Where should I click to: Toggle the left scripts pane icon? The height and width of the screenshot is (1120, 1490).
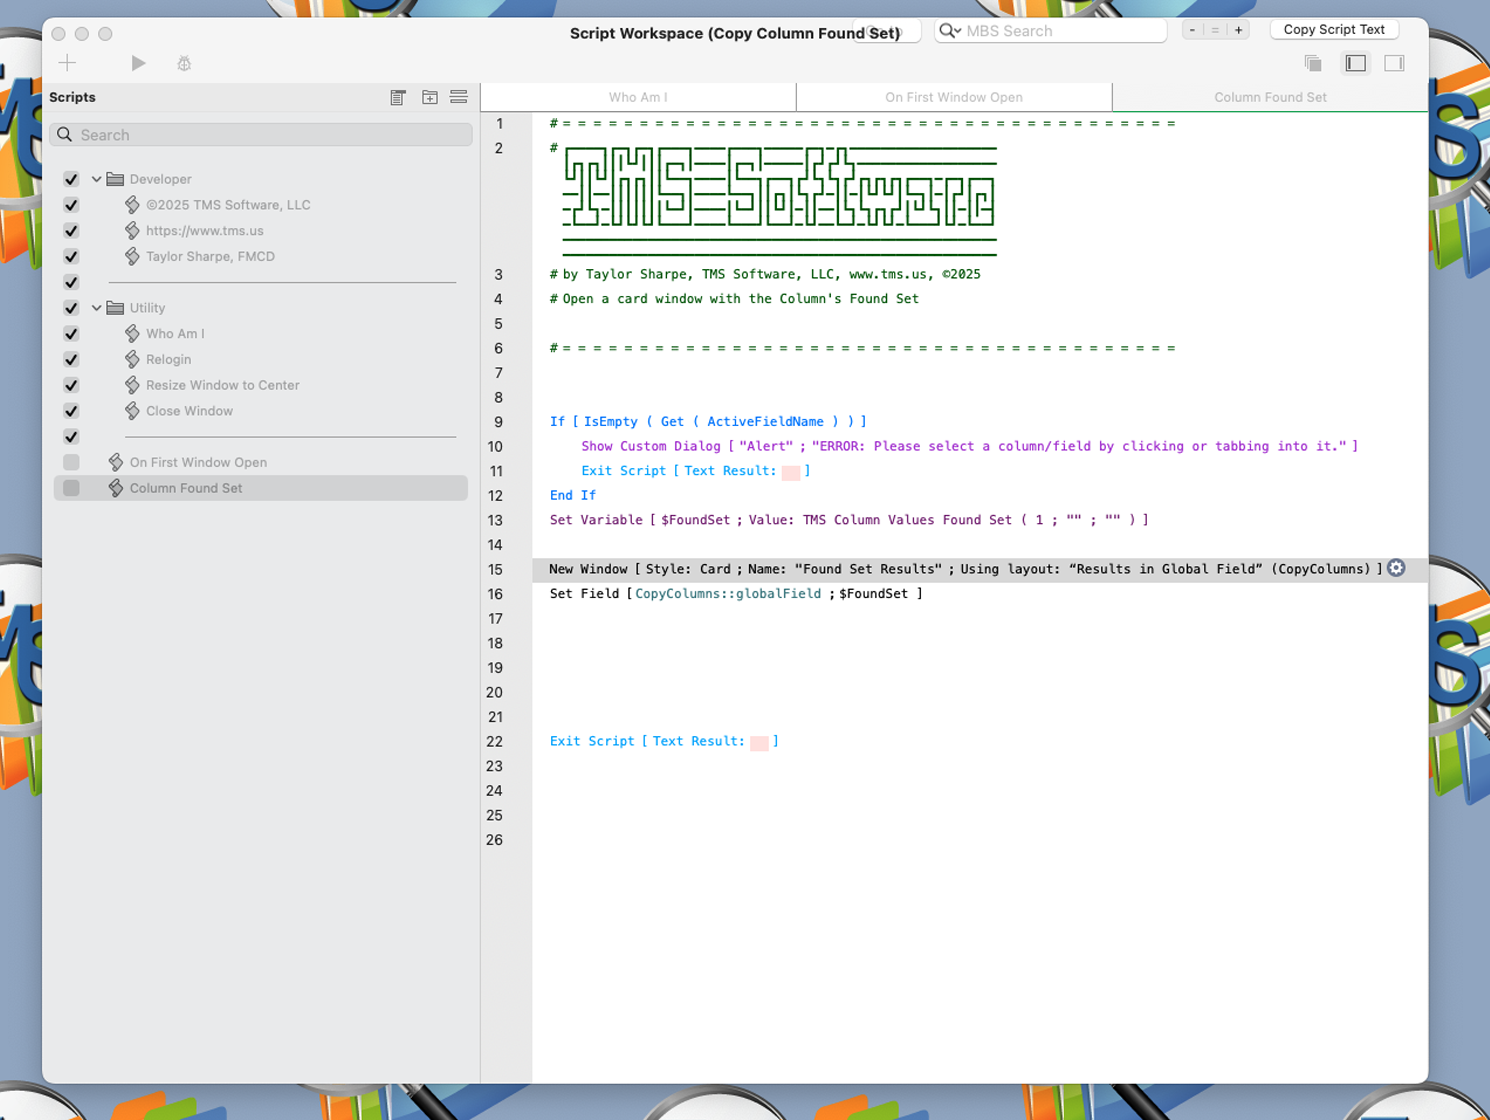pyautogui.click(x=1355, y=63)
